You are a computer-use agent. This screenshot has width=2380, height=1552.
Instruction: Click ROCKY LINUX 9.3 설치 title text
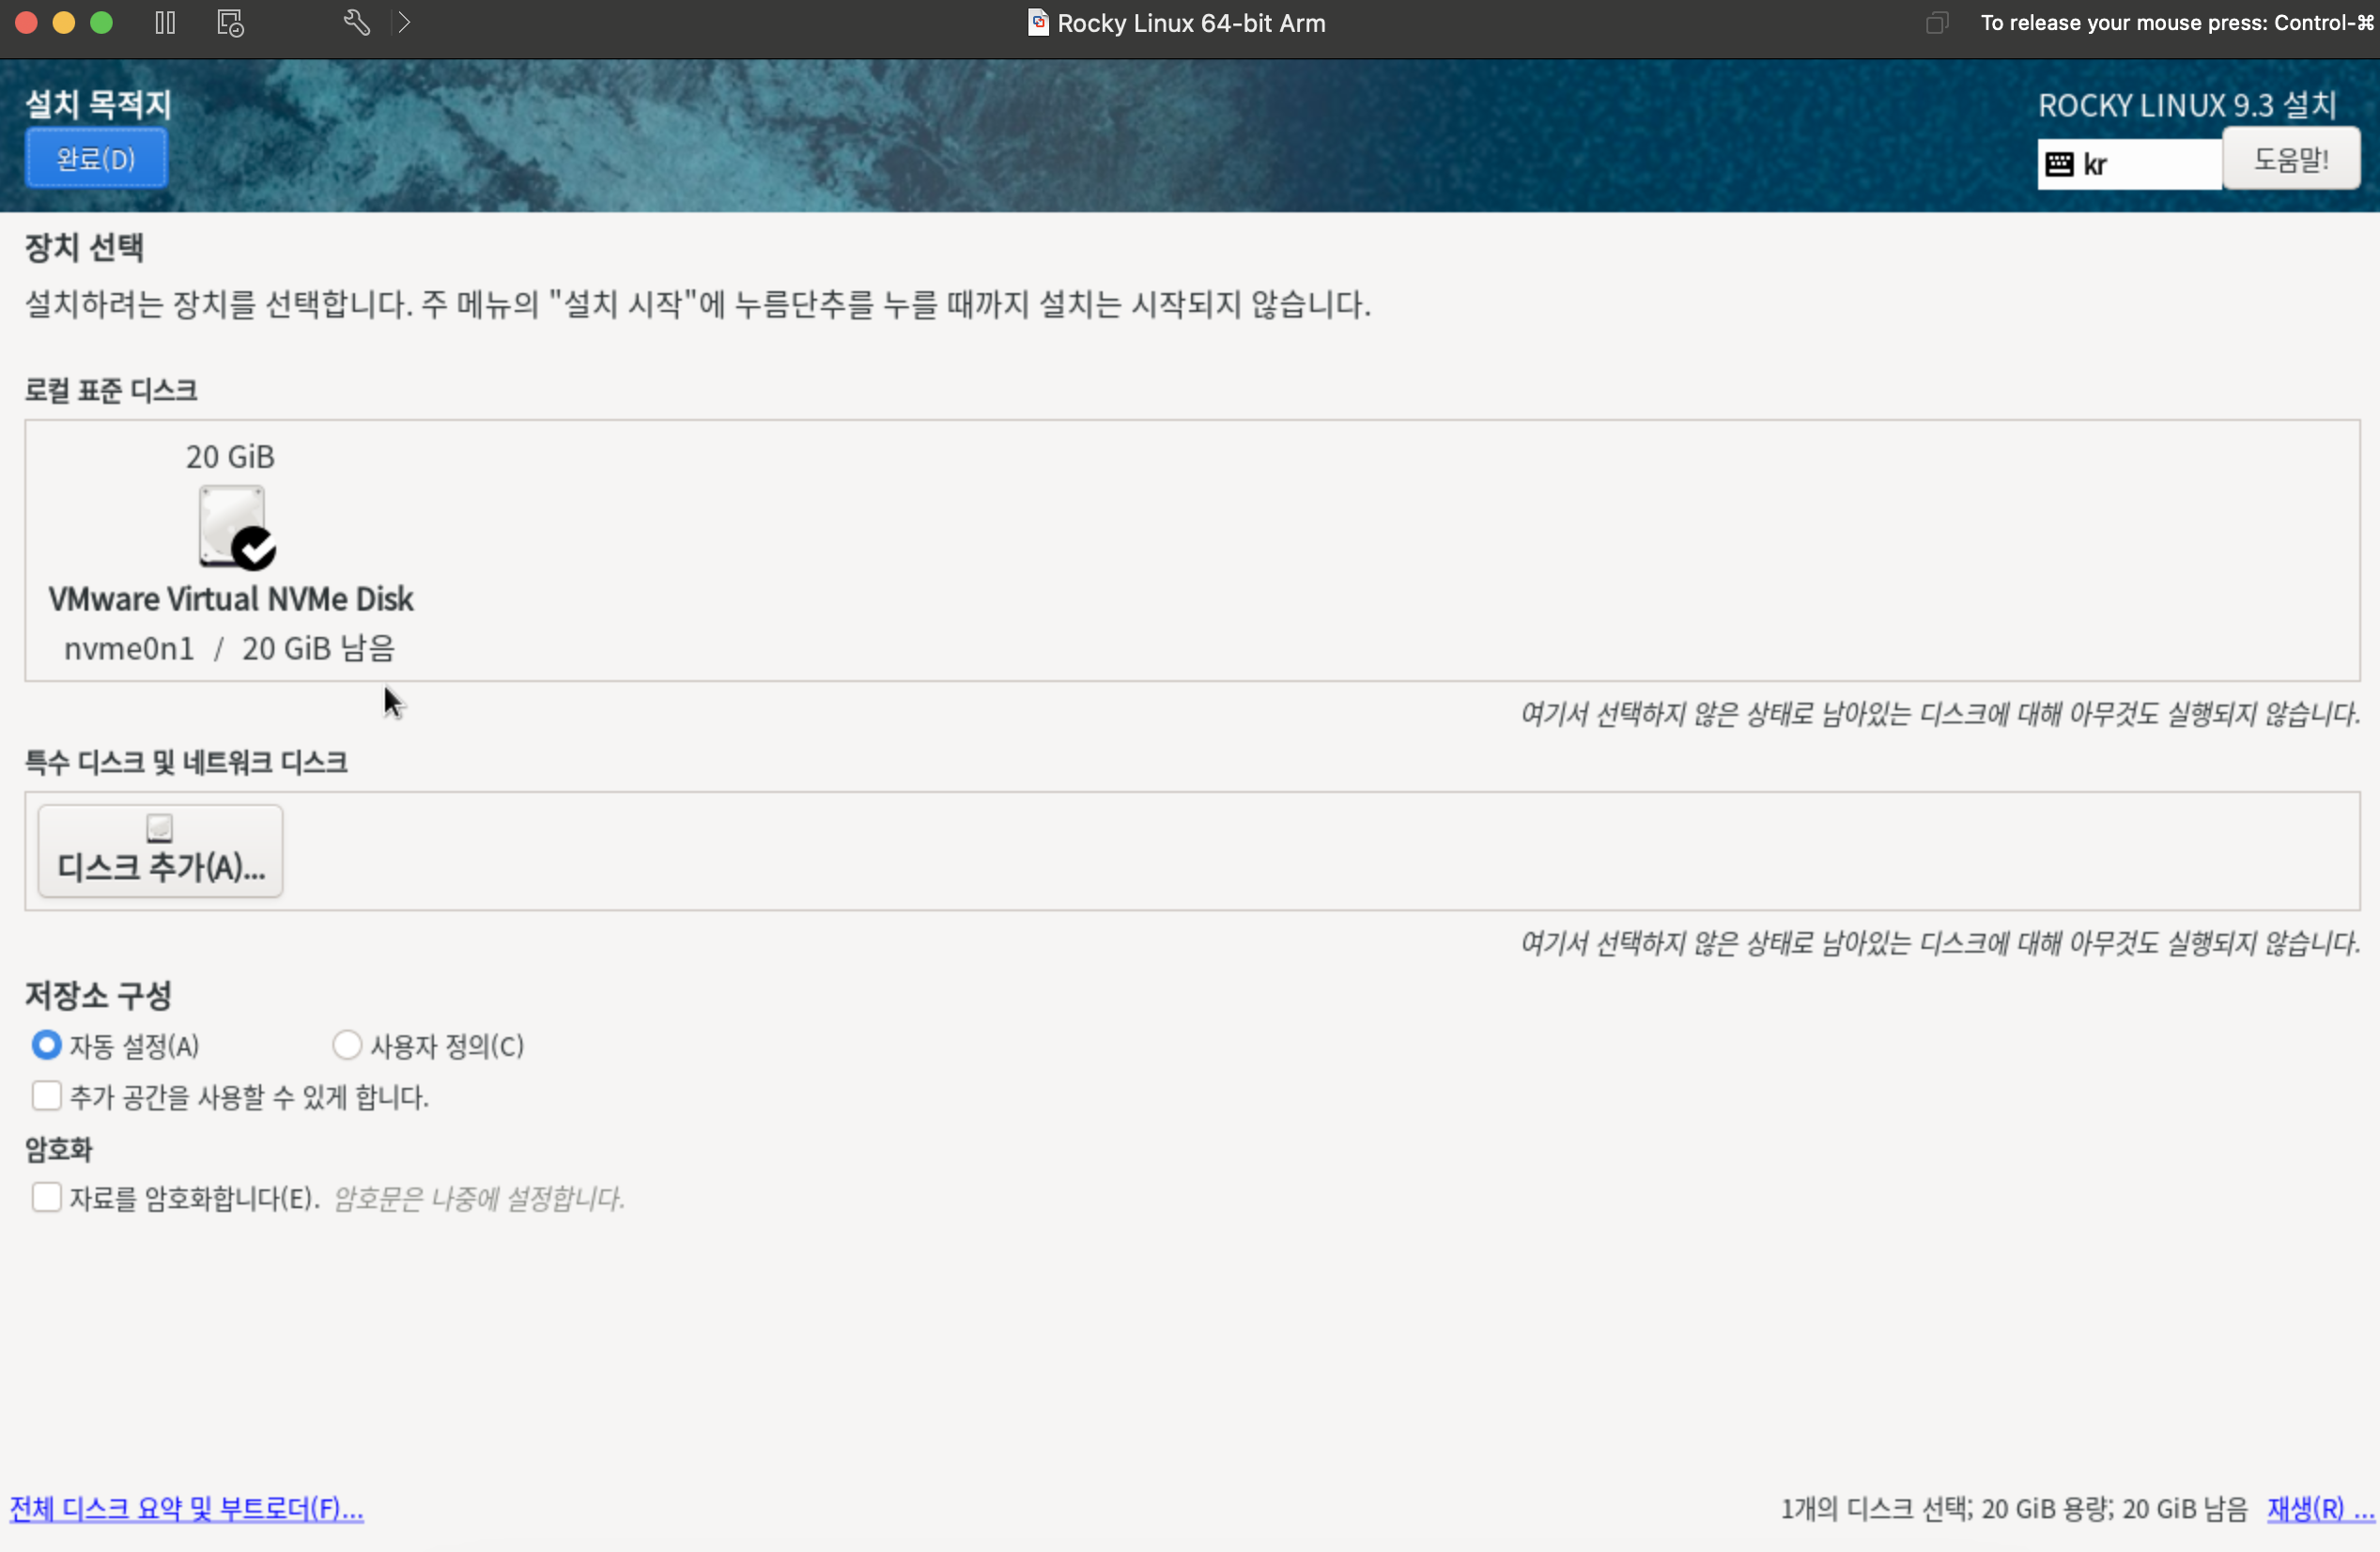click(x=2187, y=105)
